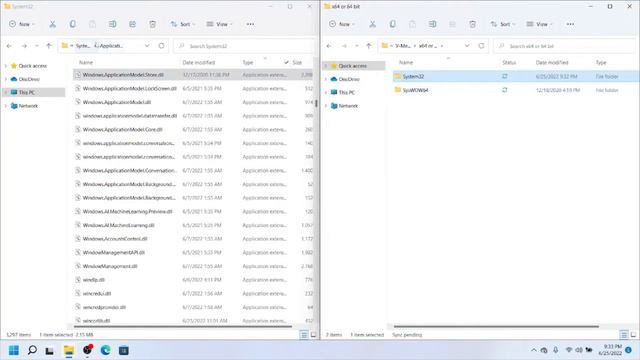
Task: Click Cut icon in x64 or 64 bit window
Action: (373, 24)
